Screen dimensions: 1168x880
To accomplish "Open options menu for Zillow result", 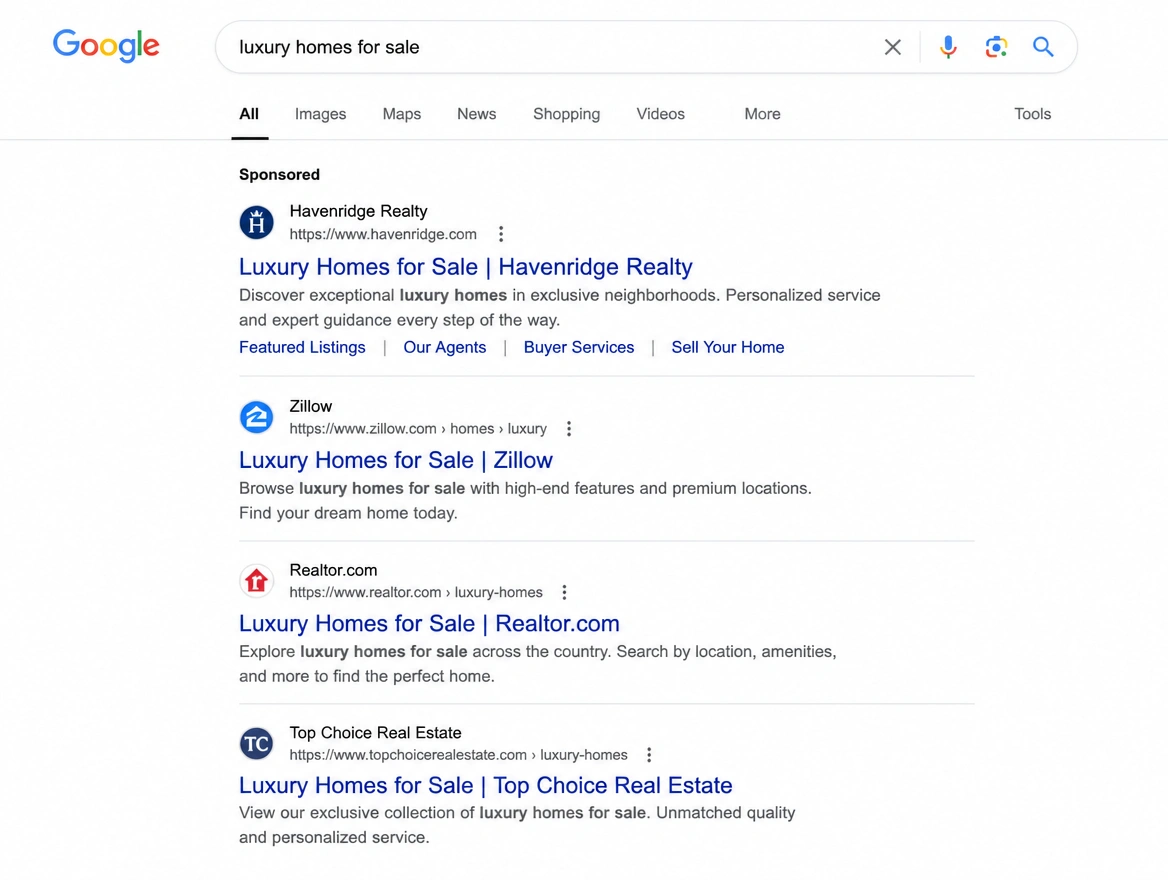I will [x=568, y=428].
